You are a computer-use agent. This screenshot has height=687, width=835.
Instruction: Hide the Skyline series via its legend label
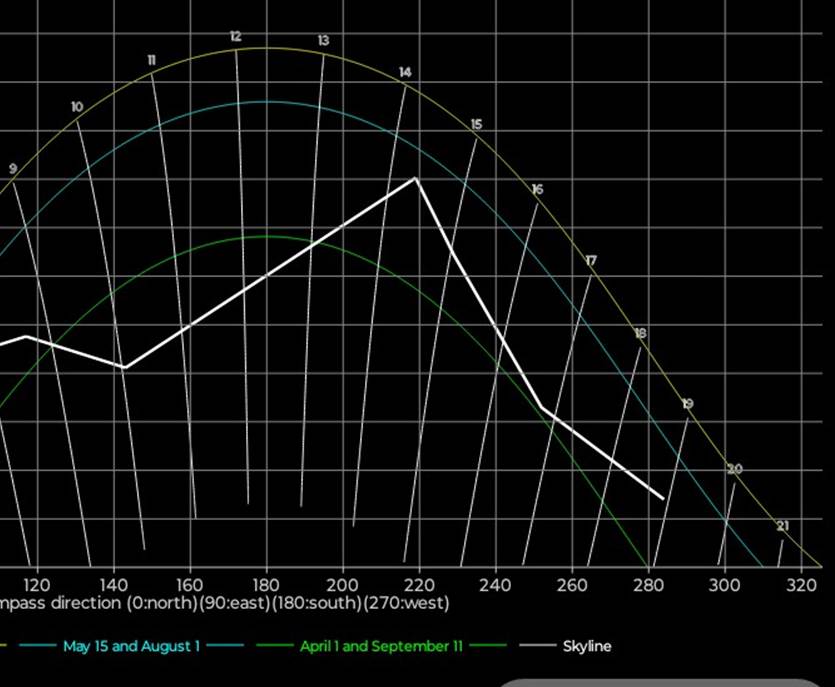[587, 646]
